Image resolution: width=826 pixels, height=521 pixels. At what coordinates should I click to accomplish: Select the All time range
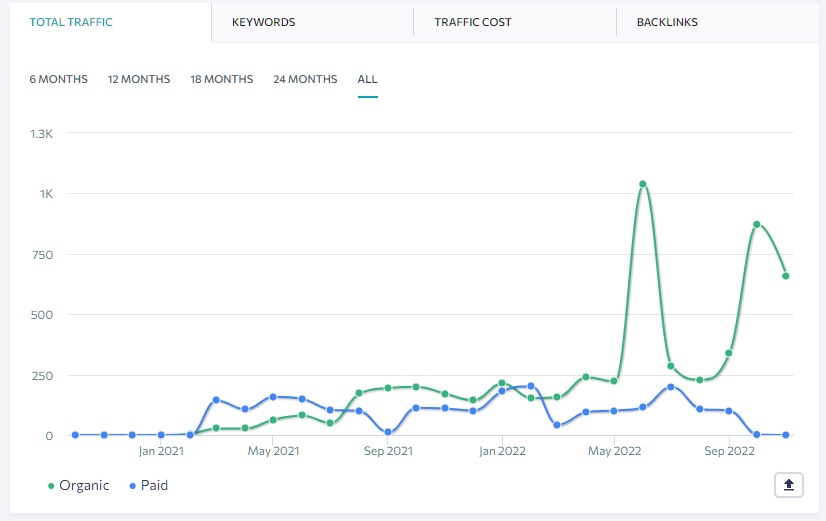[367, 79]
